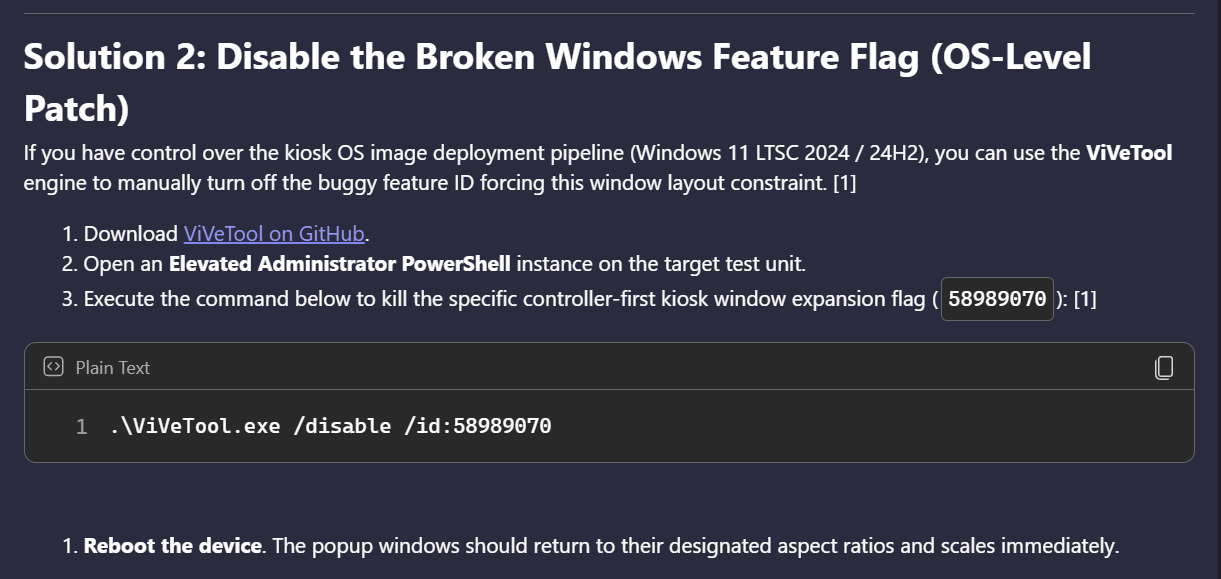Click the bold Elevated Administrator PowerShell text

pyautogui.click(x=340, y=264)
